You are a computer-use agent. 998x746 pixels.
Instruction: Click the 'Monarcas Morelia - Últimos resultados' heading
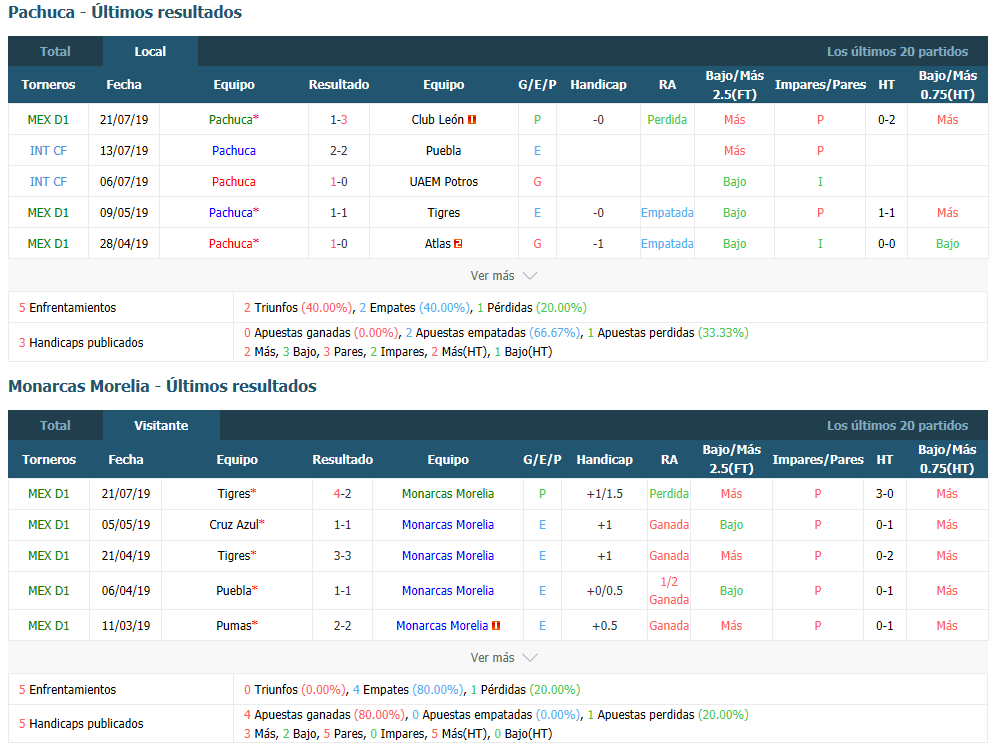pyautogui.click(x=162, y=386)
